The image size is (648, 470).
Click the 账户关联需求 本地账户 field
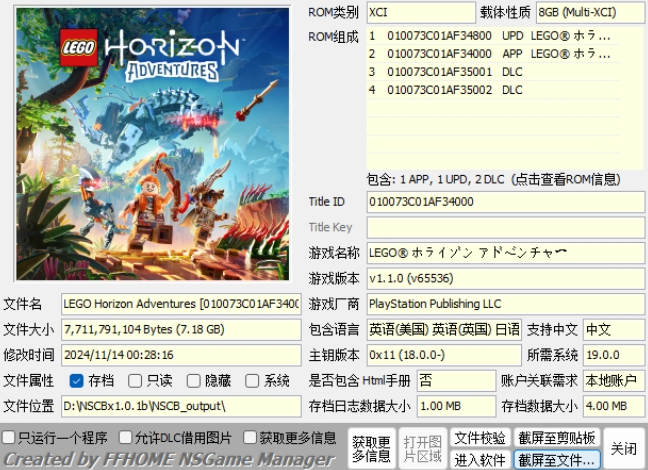614,380
